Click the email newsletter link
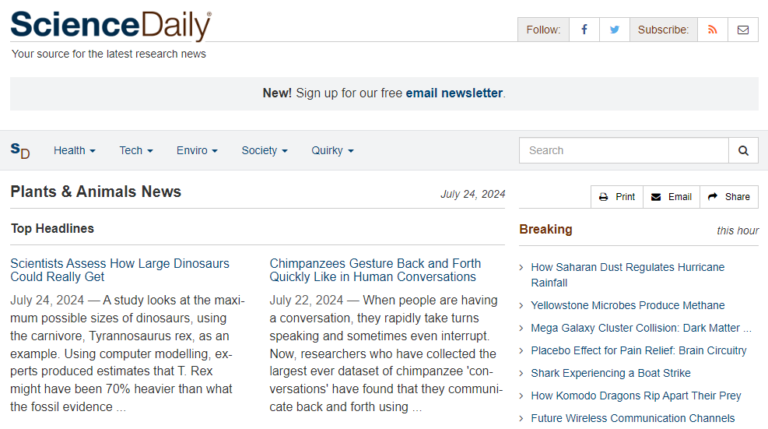This screenshot has width=768, height=429. pos(454,93)
